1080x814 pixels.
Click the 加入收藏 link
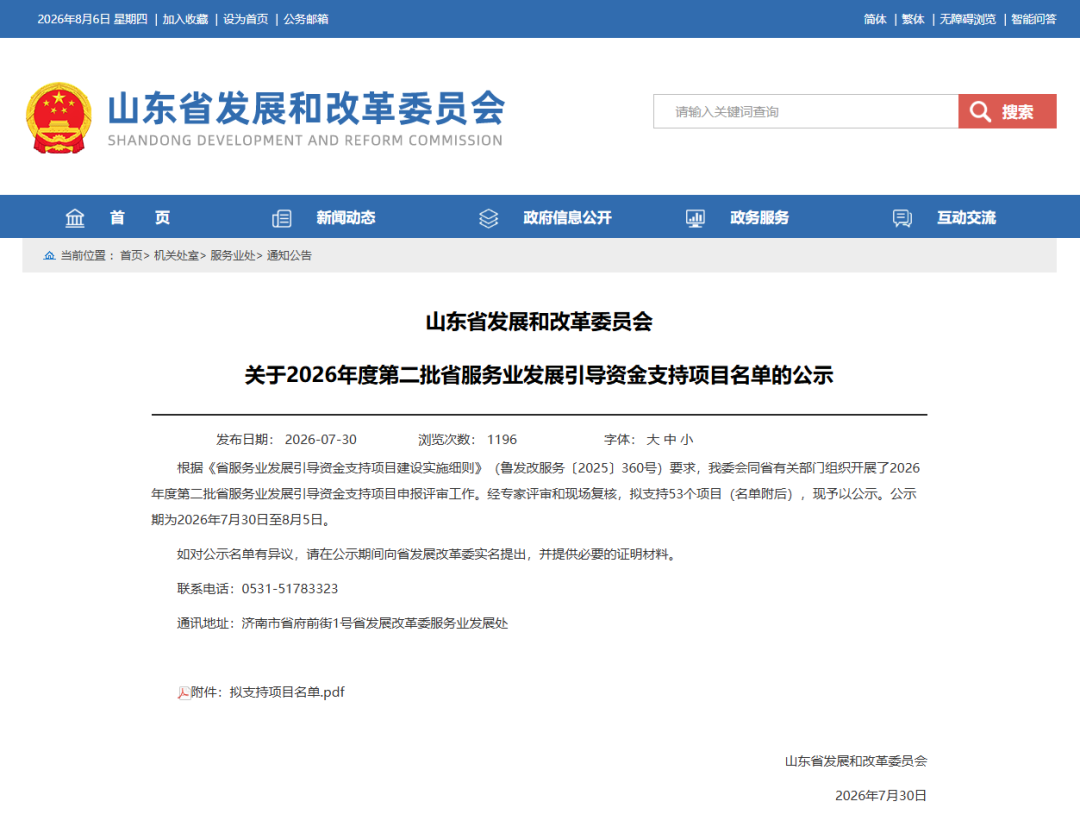click(185, 19)
